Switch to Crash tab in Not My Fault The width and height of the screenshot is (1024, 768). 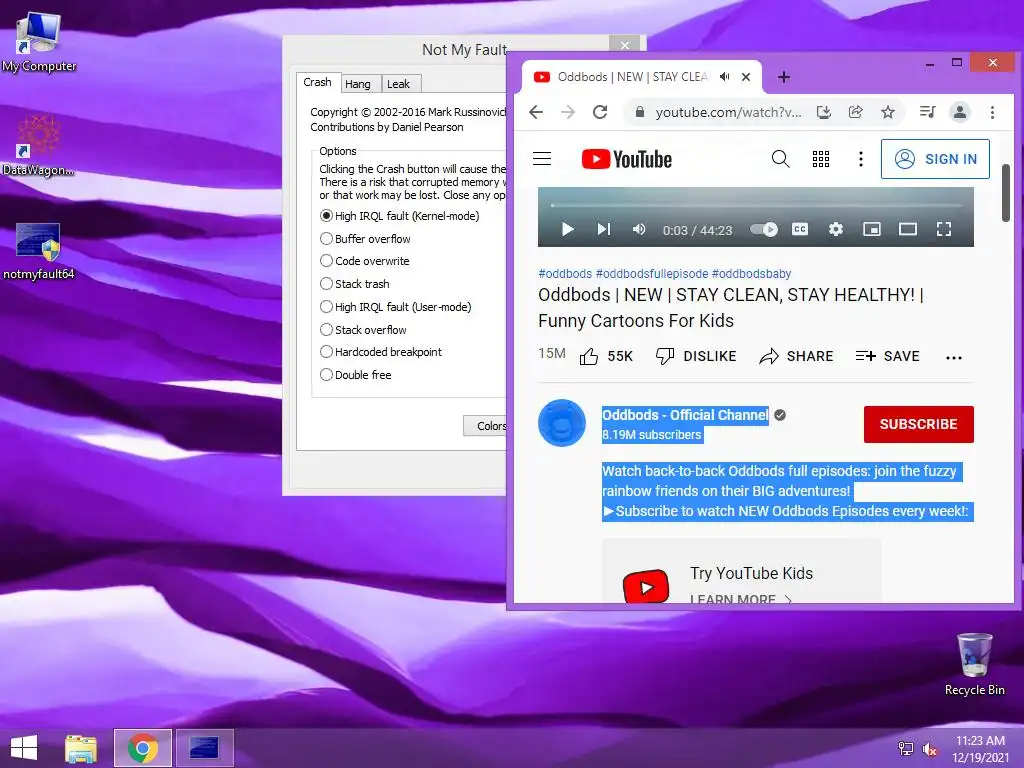[317, 82]
